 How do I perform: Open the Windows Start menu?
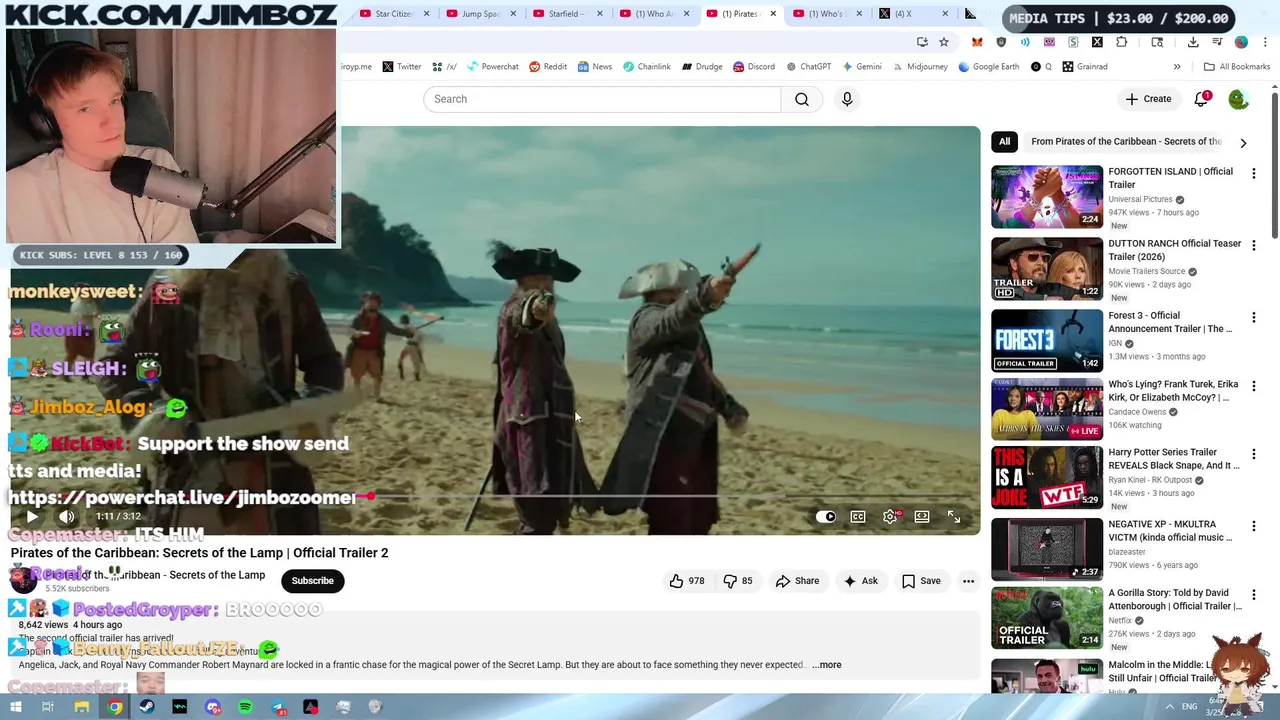(x=15, y=707)
